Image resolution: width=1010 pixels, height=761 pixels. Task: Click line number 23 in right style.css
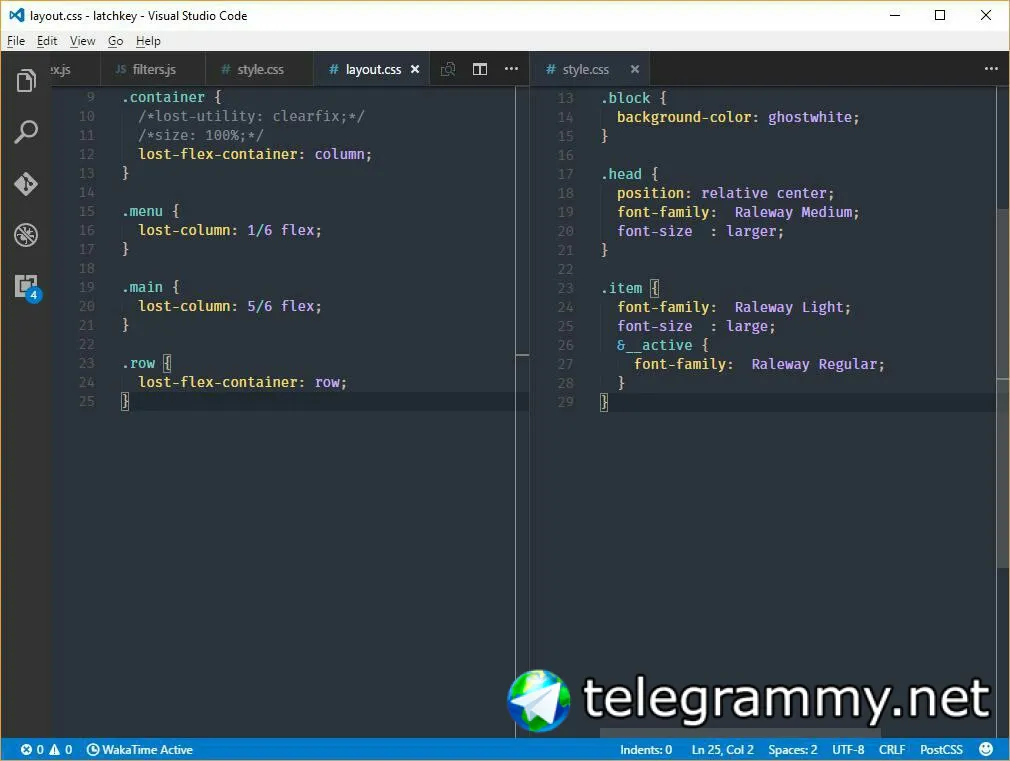tap(565, 288)
